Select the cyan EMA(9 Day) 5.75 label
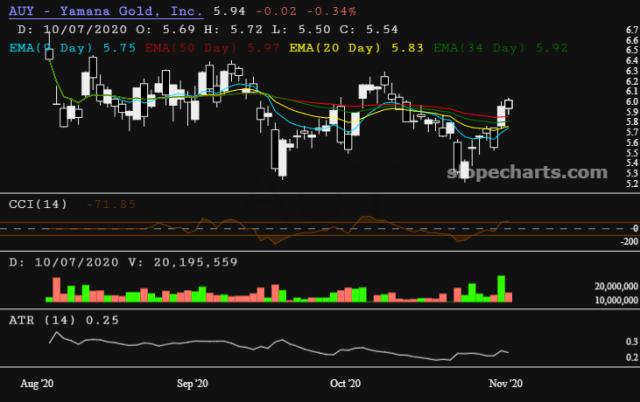The image size is (640, 402). click(x=72, y=48)
